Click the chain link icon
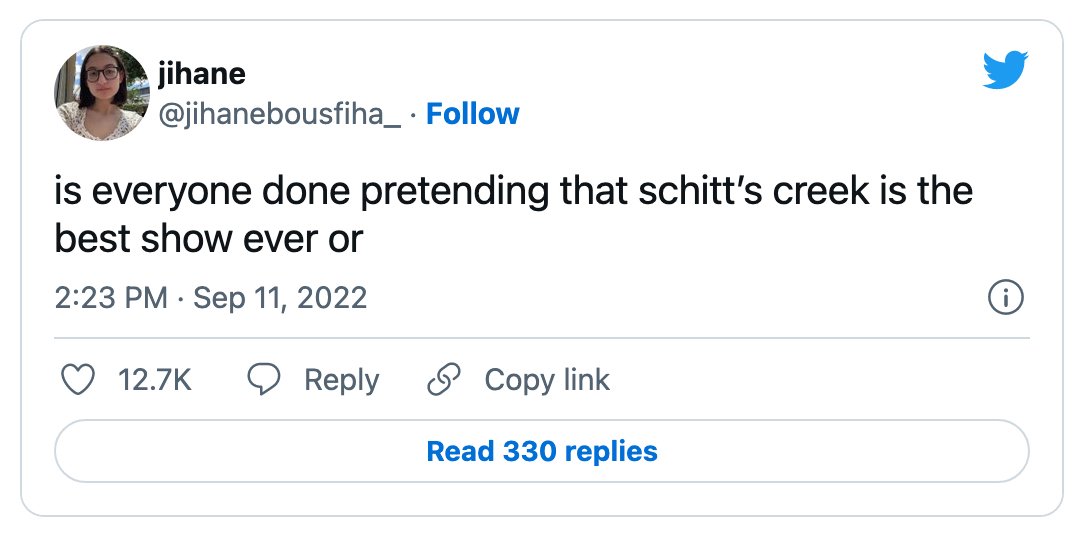Viewport: 1079px width, 535px height. (444, 379)
